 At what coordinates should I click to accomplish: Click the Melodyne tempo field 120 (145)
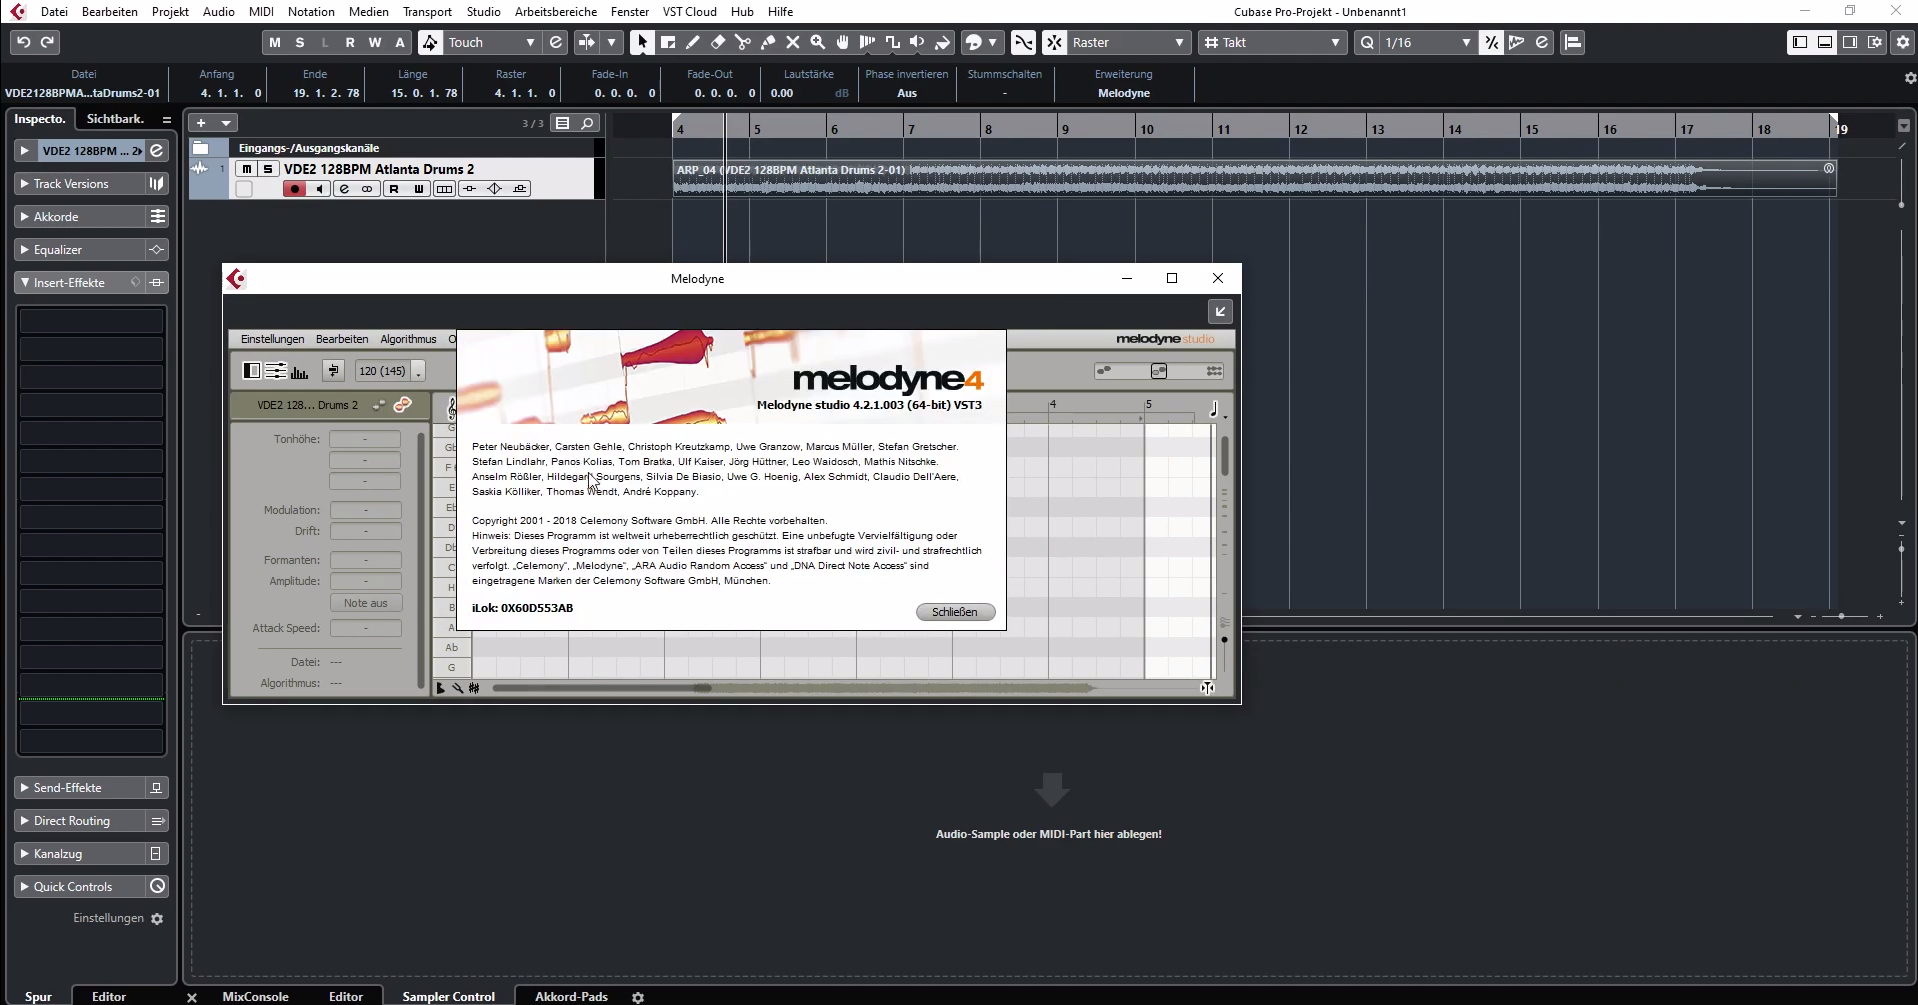[382, 371]
